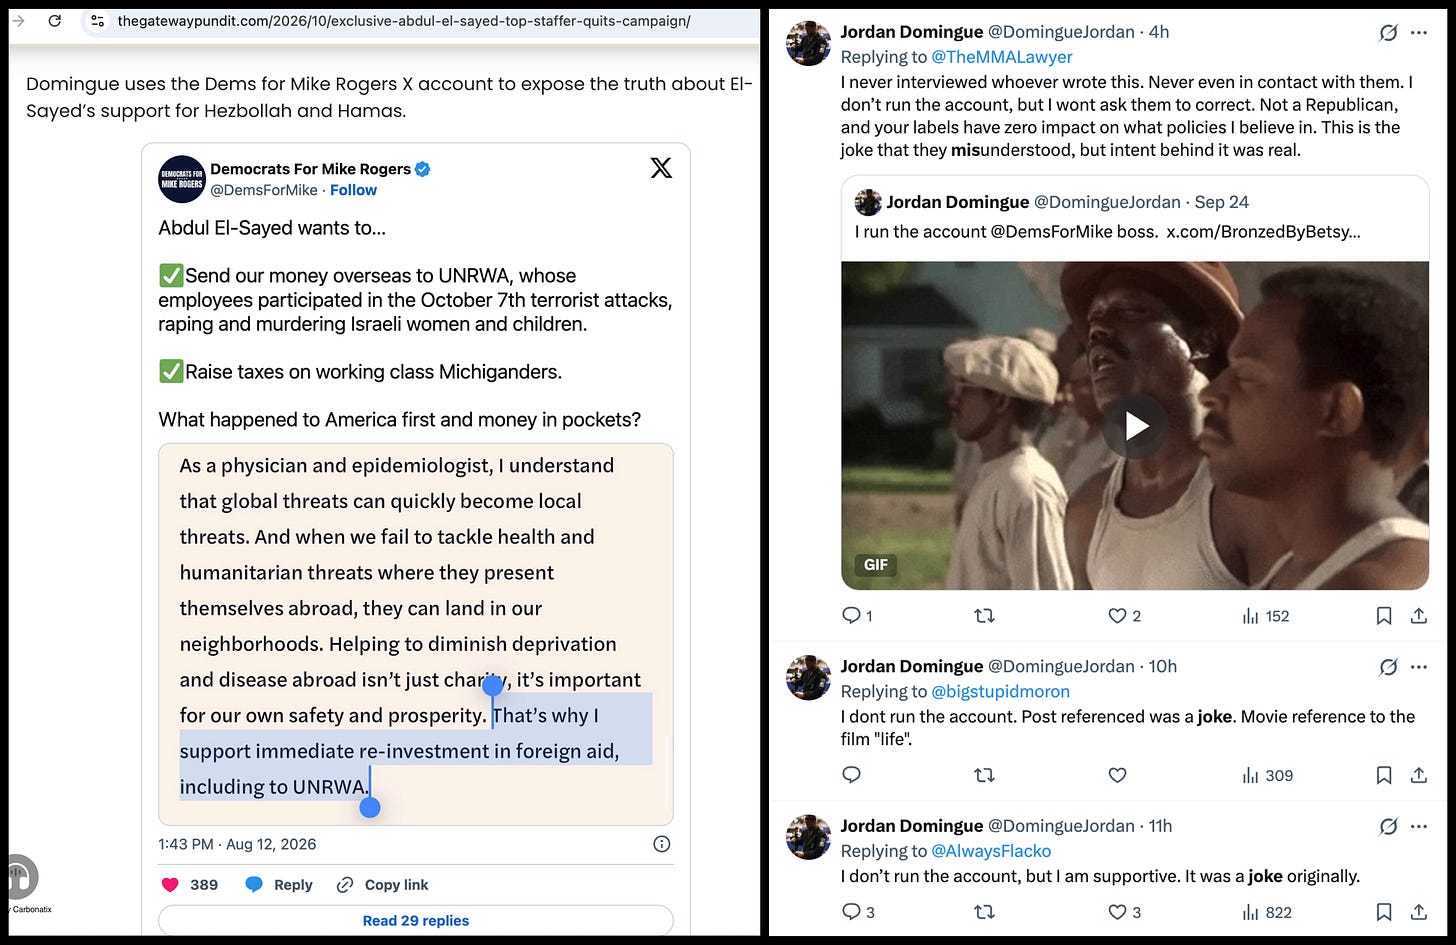Viewport: 1456px width, 945px height.
Task: Click the Grok icon on the 10h tweet
Action: point(1388,667)
